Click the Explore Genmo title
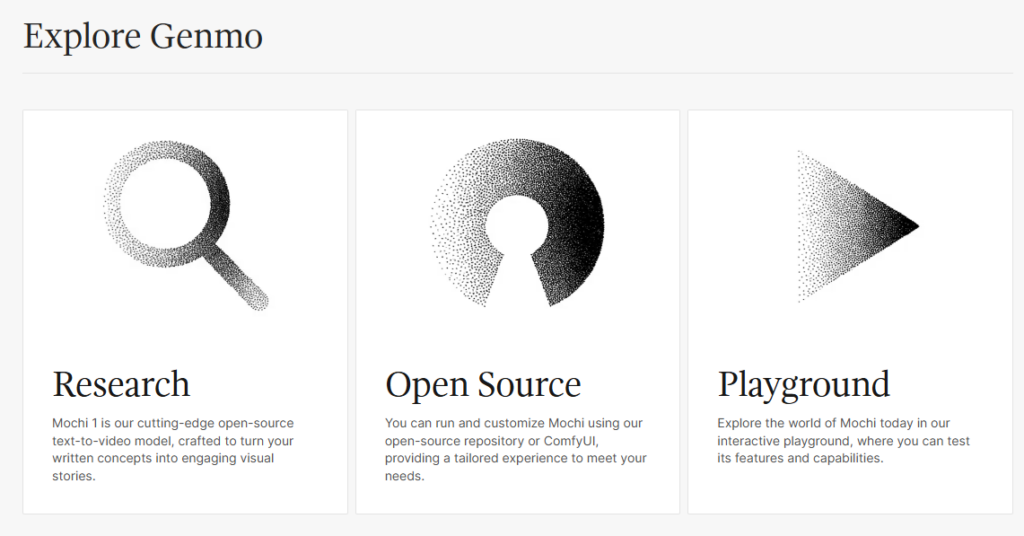This screenshot has height=536, width=1024. point(143,36)
